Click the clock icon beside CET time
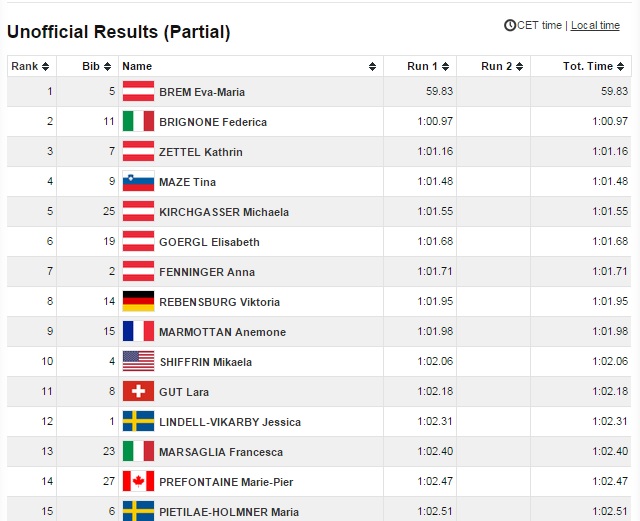Viewport: 640px width, 521px height. coord(510,26)
